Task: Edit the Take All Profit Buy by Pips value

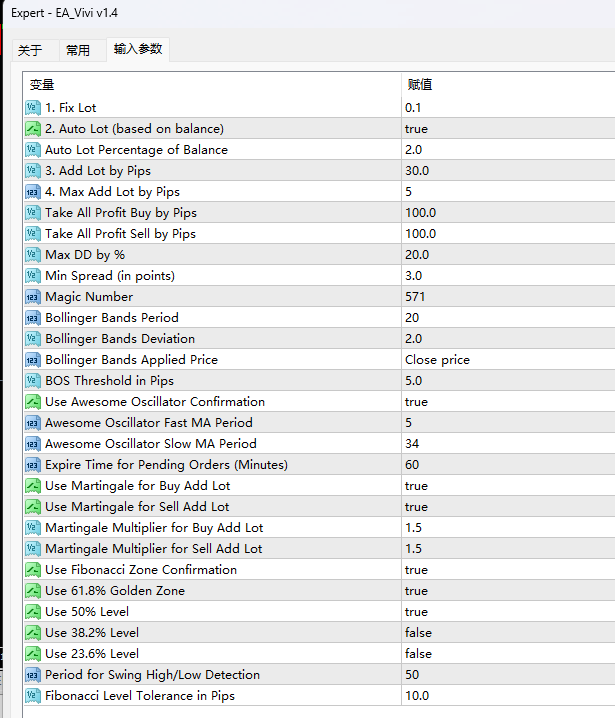Action: click(x=420, y=213)
